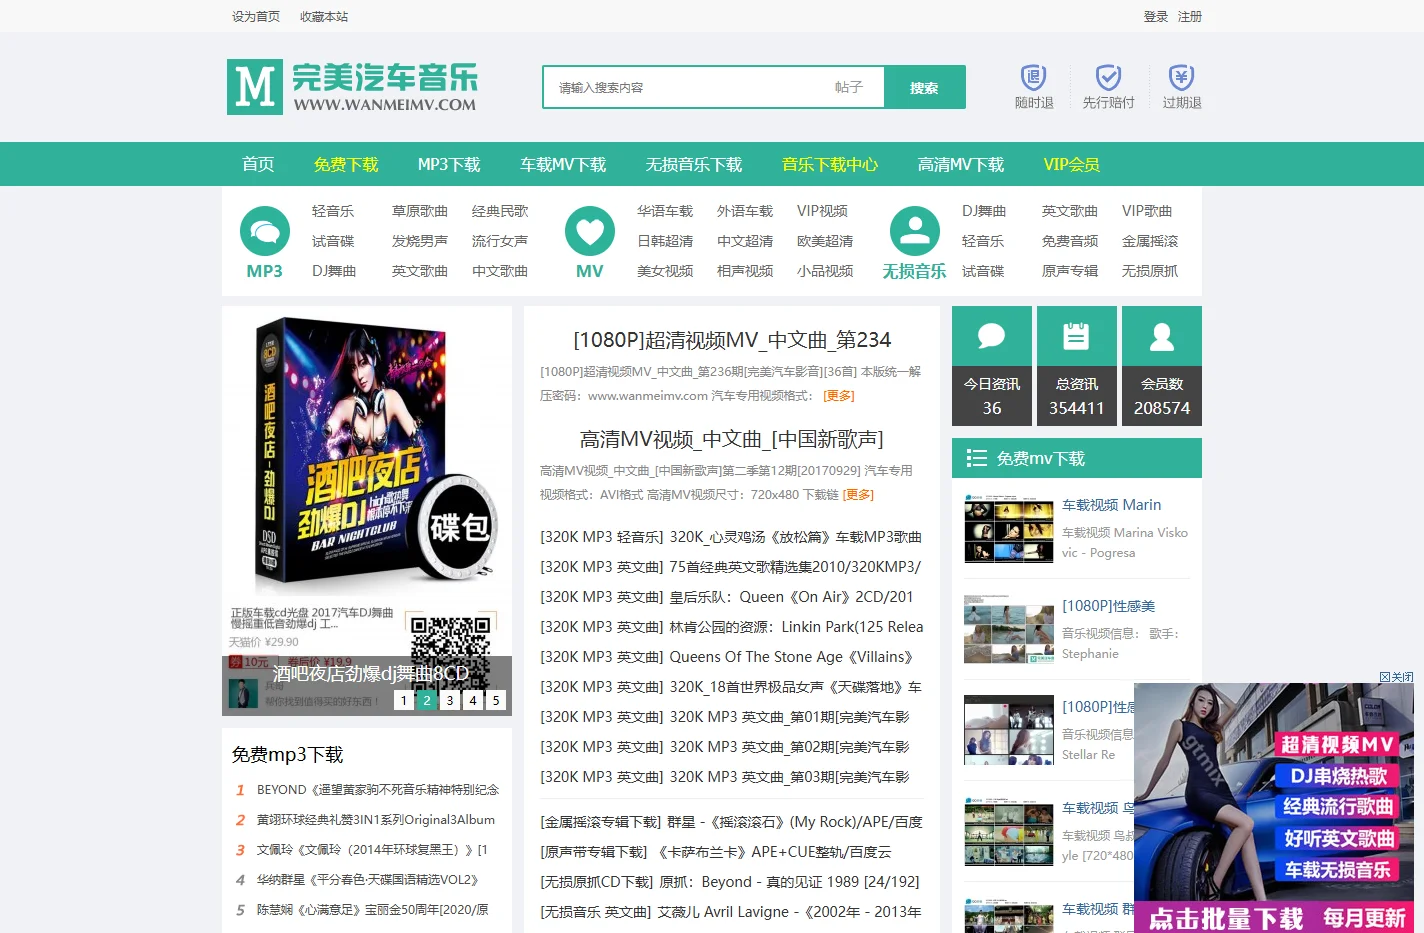Open the 帖子 search type dropdown

point(849,88)
